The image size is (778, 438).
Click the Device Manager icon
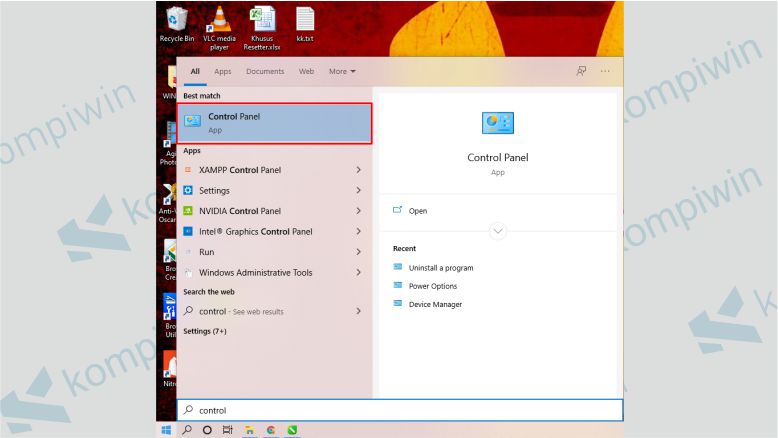point(397,304)
